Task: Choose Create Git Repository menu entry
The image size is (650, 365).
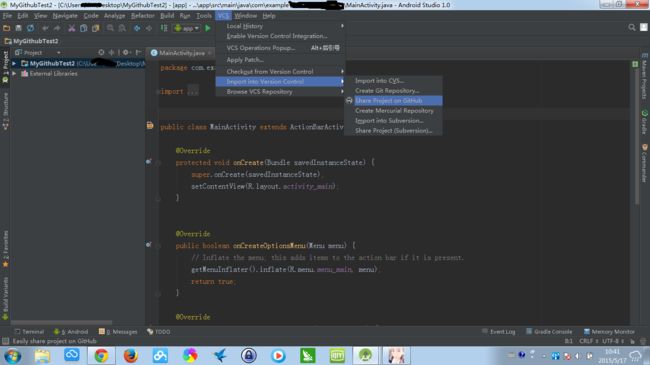Action: pyautogui.click(x=387, y=91)
